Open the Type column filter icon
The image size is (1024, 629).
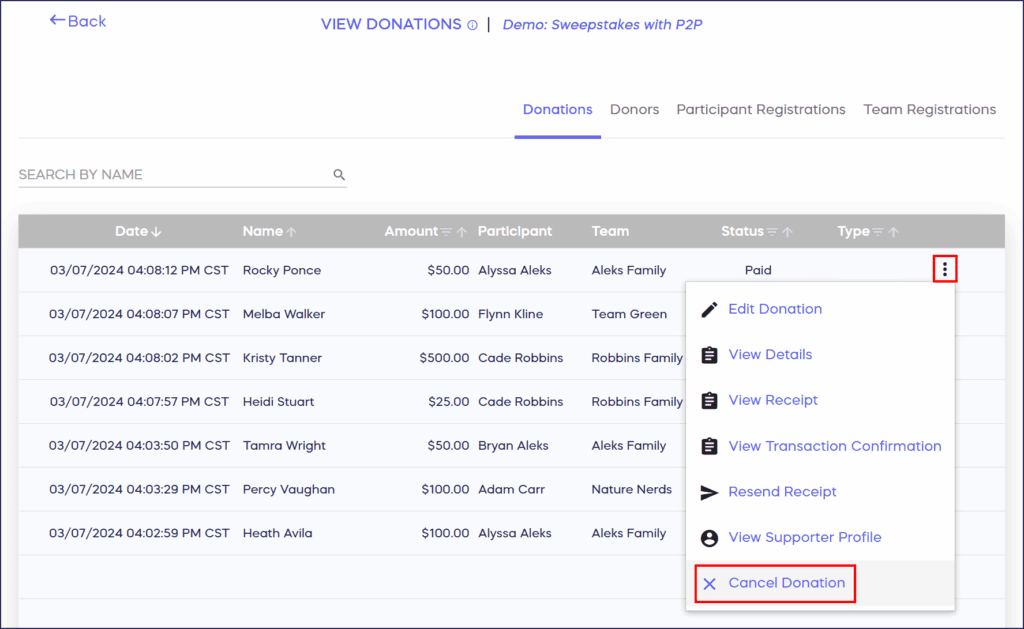[x=878, y=232]
